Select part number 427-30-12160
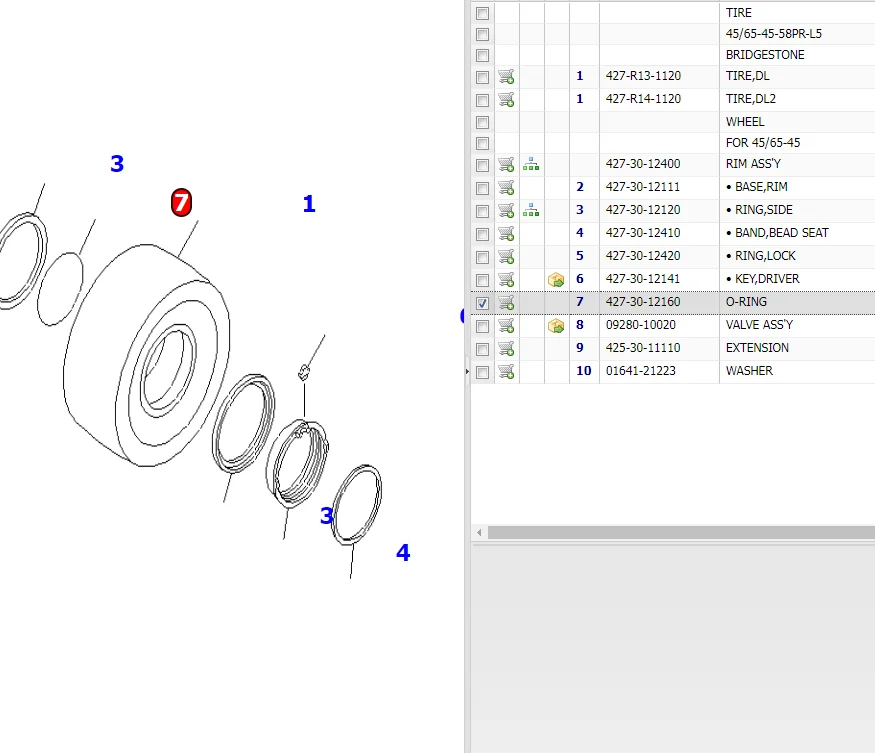 pos(643,302)
